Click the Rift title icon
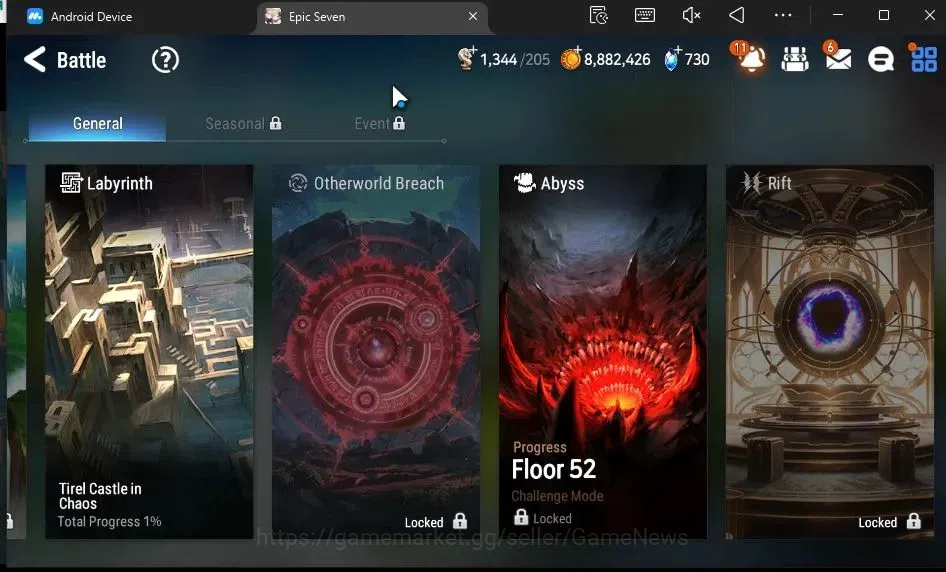946x572 pixels. (752, 183)
